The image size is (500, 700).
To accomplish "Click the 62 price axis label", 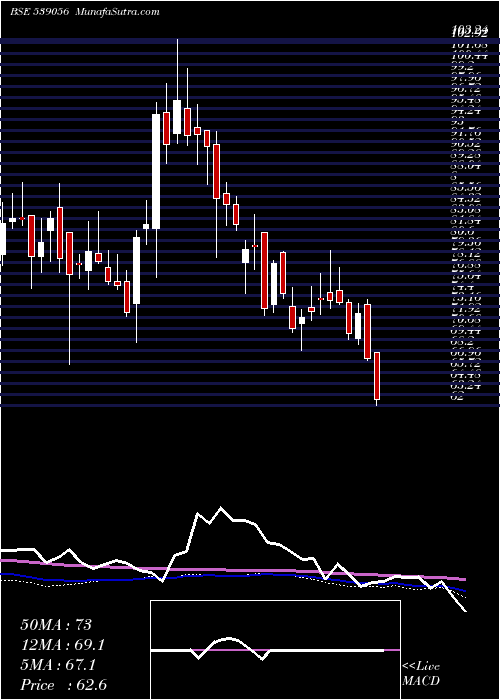I will [458, 397].
